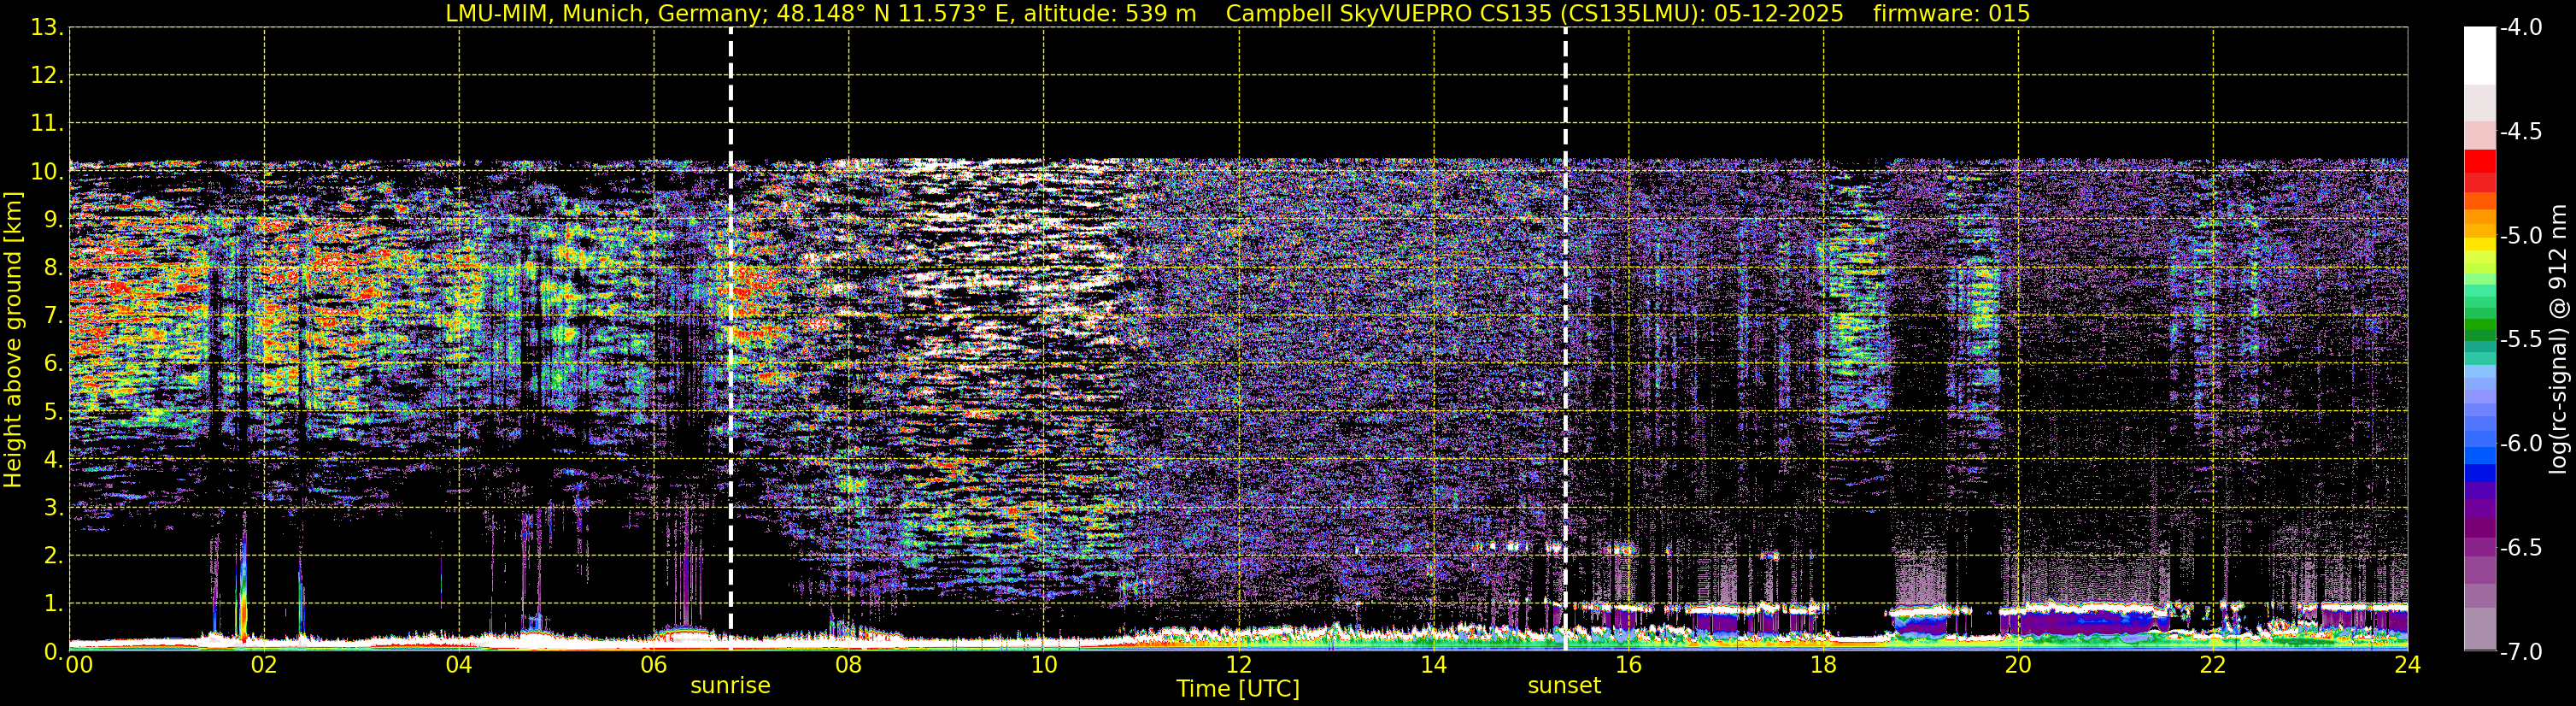Click the date '05-12-2025' in the title

click(1780, 13)
